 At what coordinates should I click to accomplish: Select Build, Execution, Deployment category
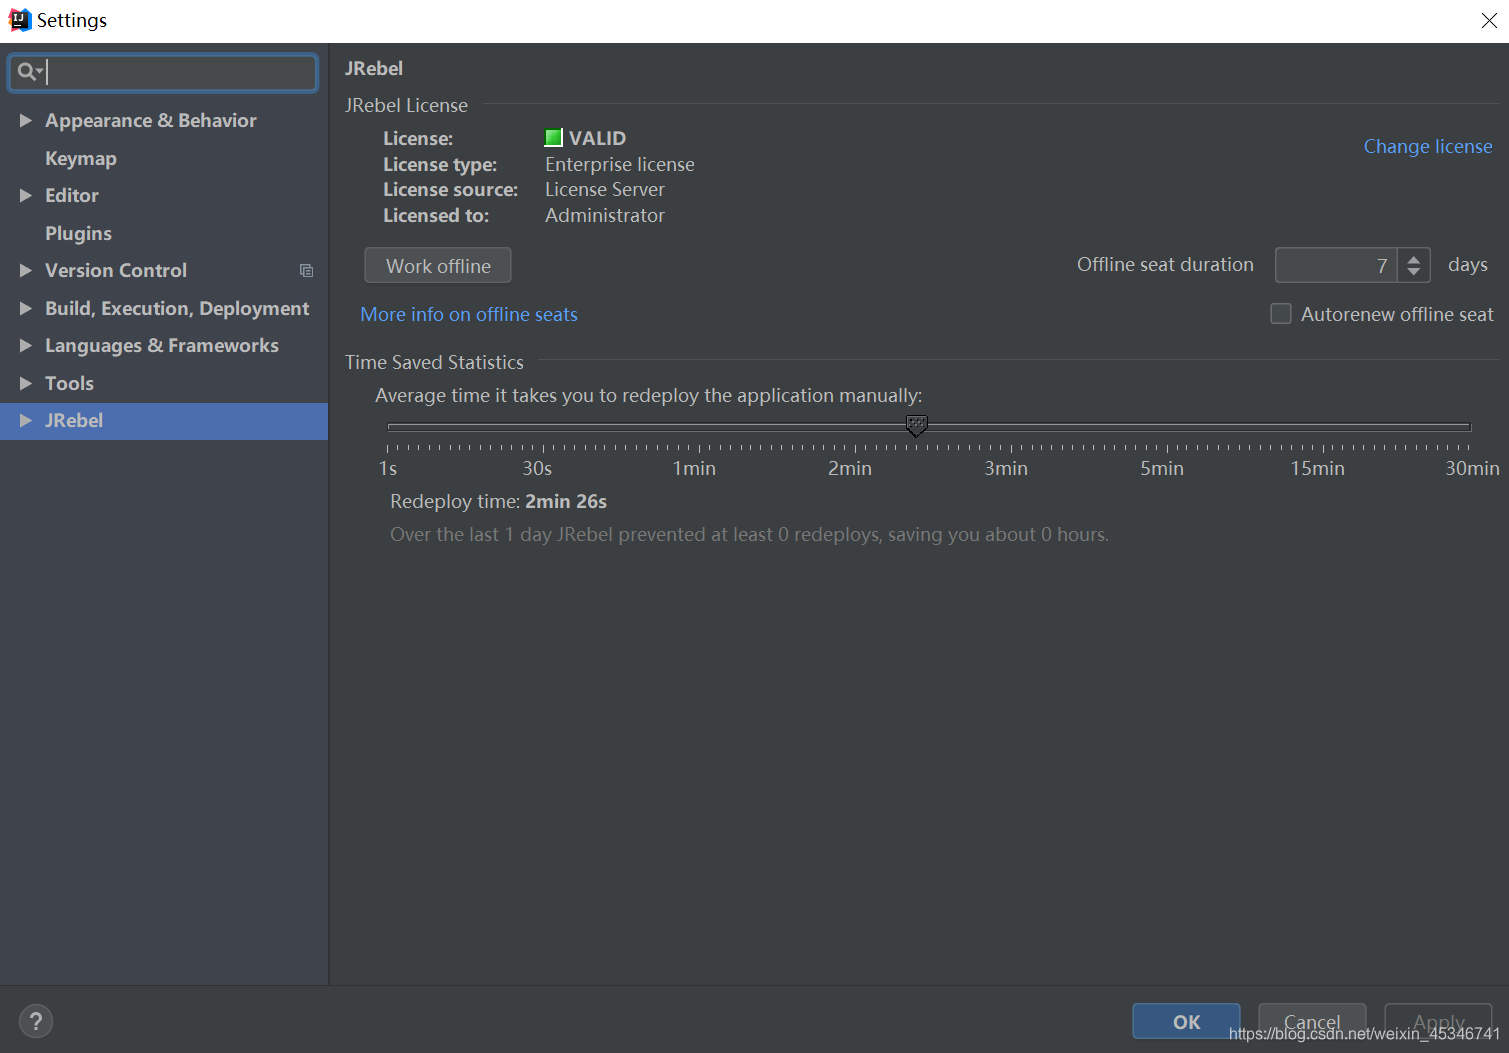[x=177, y=308]
